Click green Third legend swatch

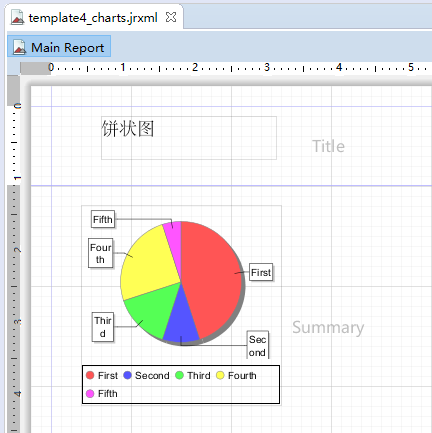pyautogui.click(x=179, y=375)
